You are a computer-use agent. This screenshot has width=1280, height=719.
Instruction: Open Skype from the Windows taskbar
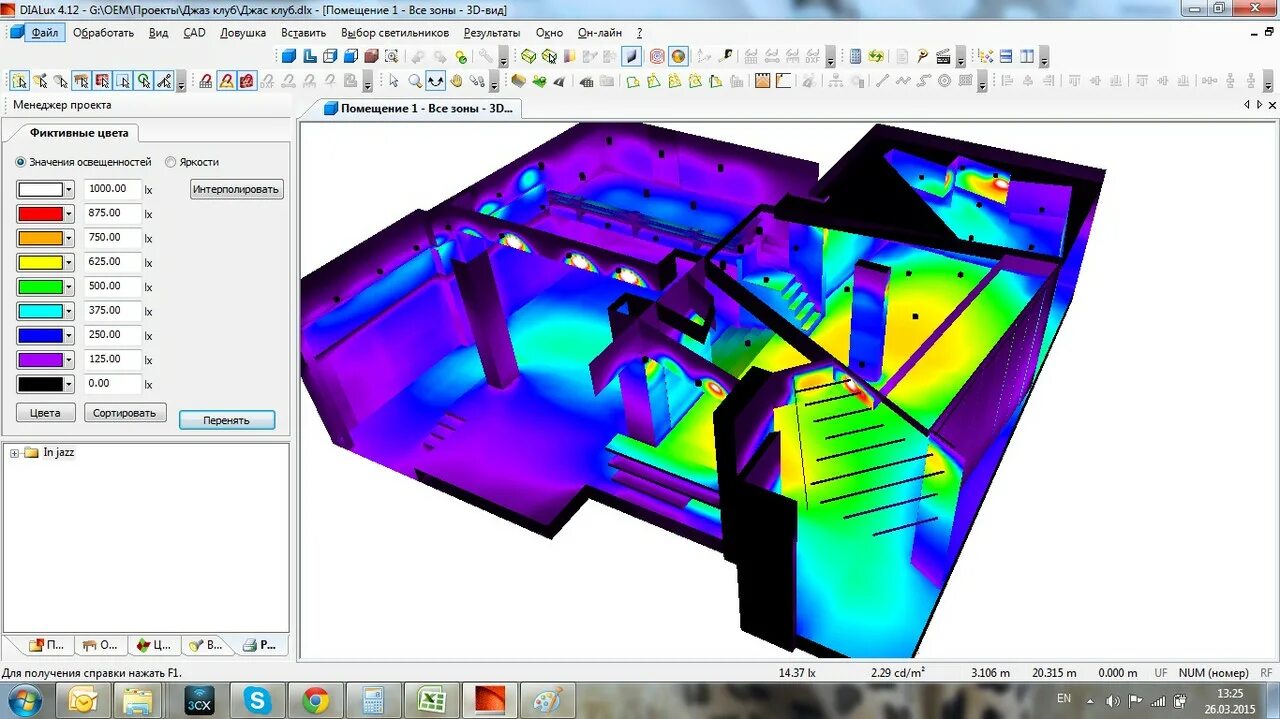(257, 701)
